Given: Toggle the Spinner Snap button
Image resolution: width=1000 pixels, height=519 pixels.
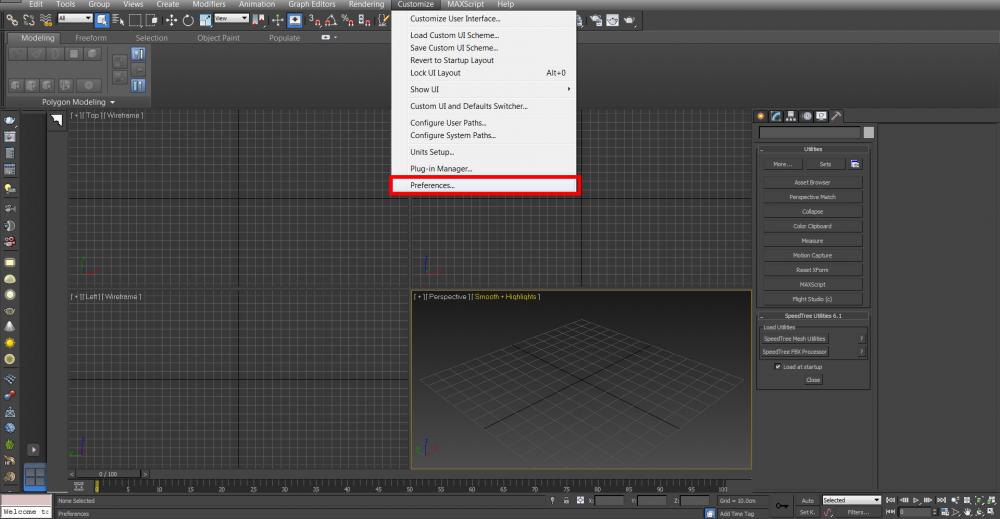Looking at the screenshot, I should click(x=364, y=20).
